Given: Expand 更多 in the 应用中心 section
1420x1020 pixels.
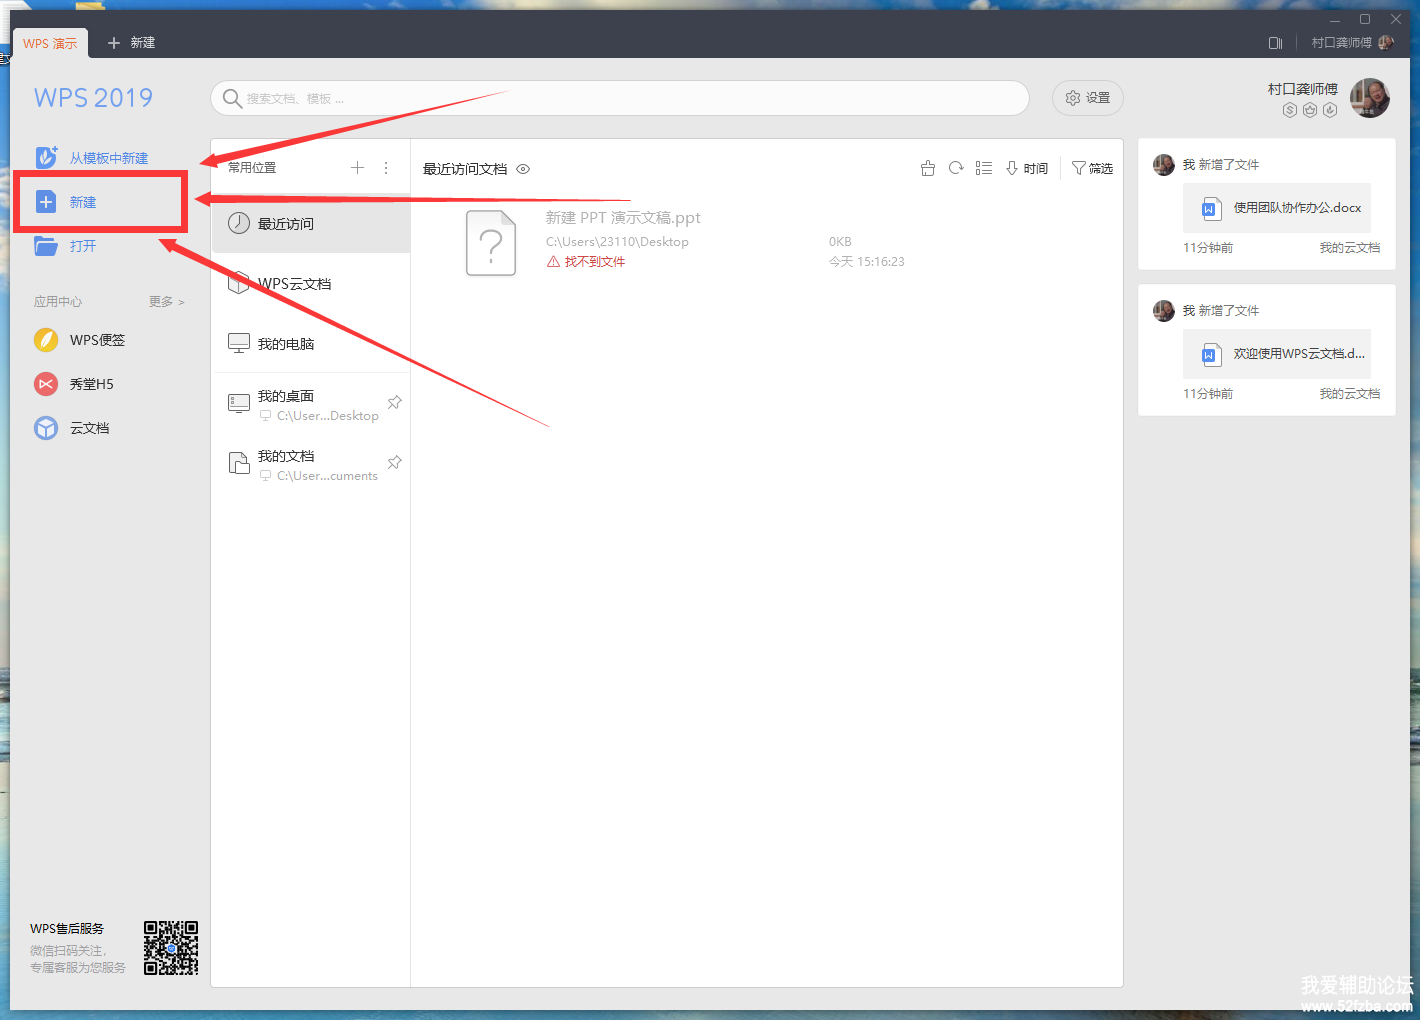Looking at the screenshot, I should tap(166, 301).
